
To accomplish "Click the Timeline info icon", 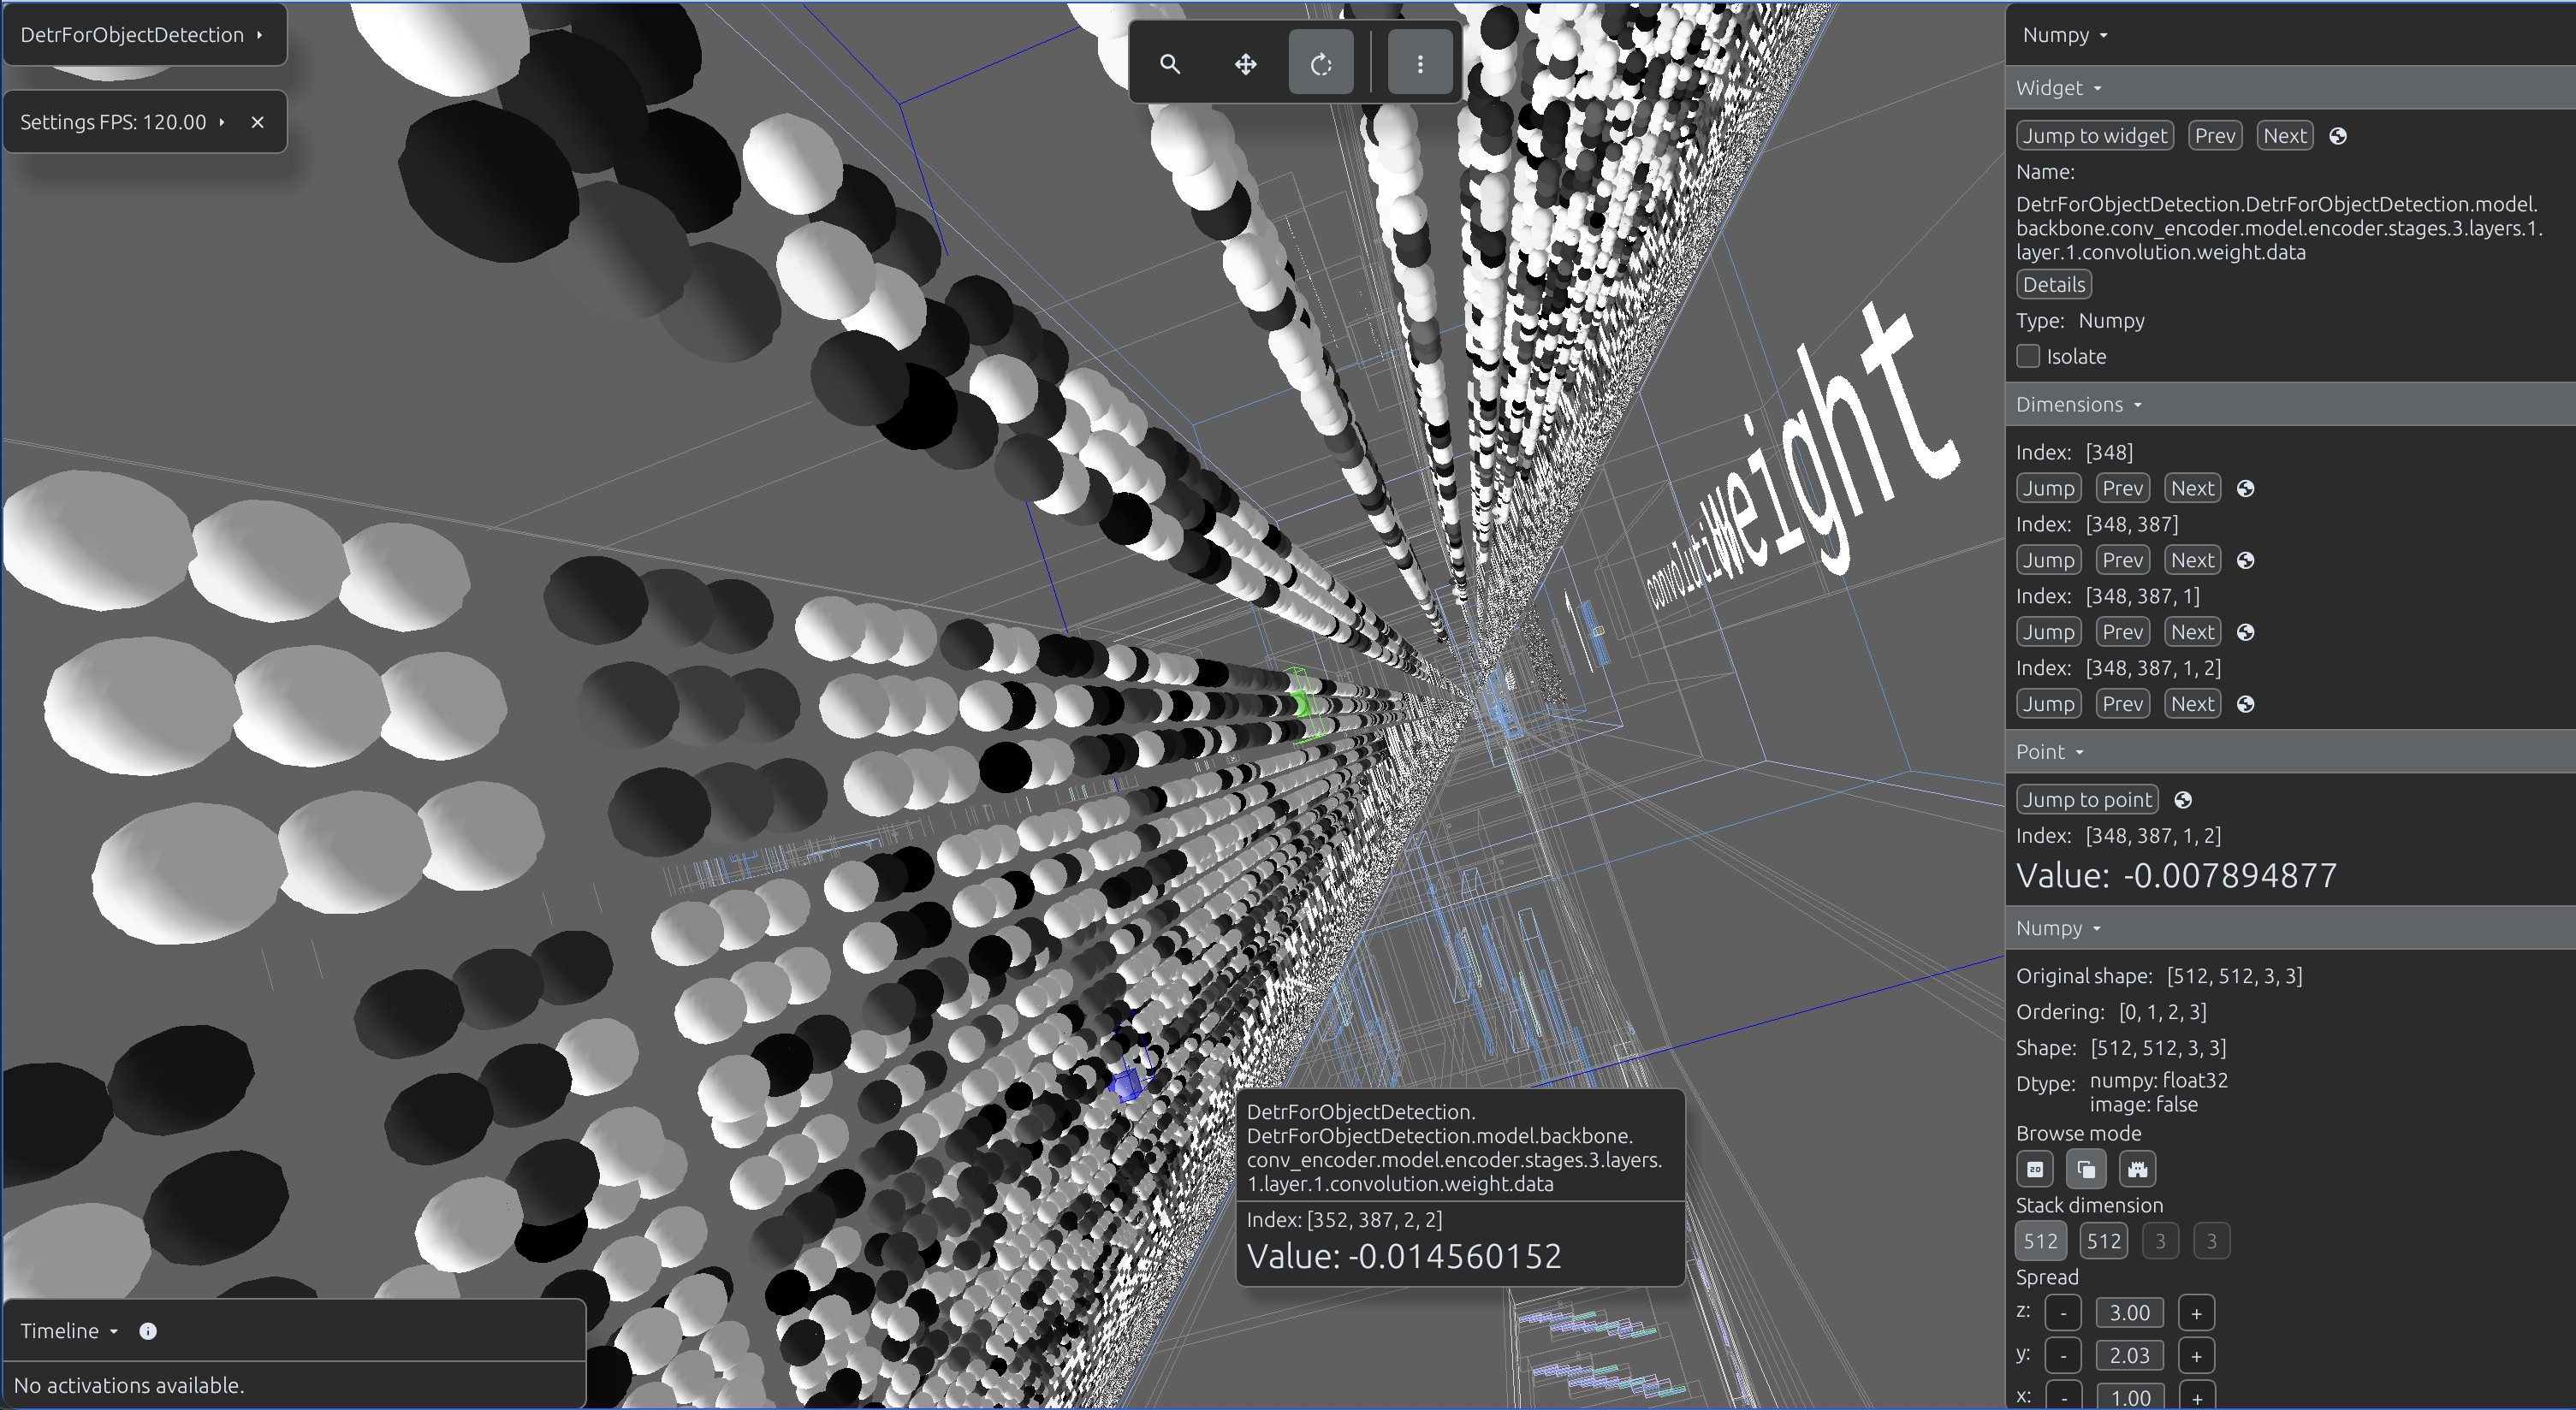I will coord(148,1331).
